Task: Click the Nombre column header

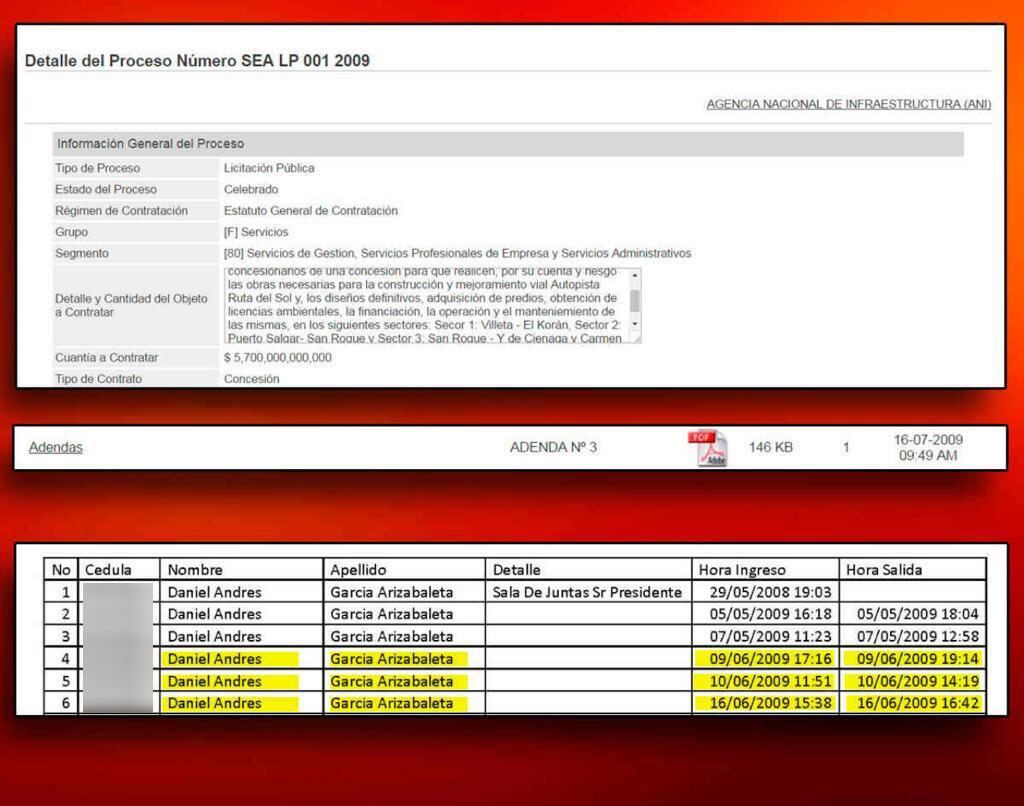Action: 195,570
